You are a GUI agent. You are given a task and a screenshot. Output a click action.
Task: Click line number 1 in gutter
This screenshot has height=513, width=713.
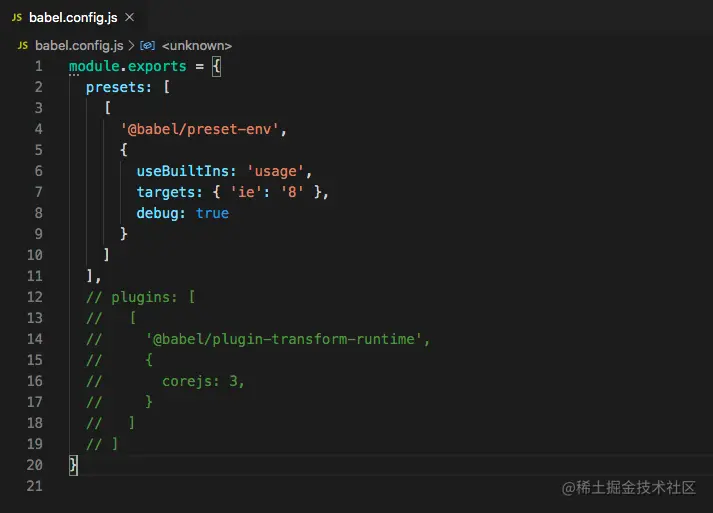click(39, 66)
